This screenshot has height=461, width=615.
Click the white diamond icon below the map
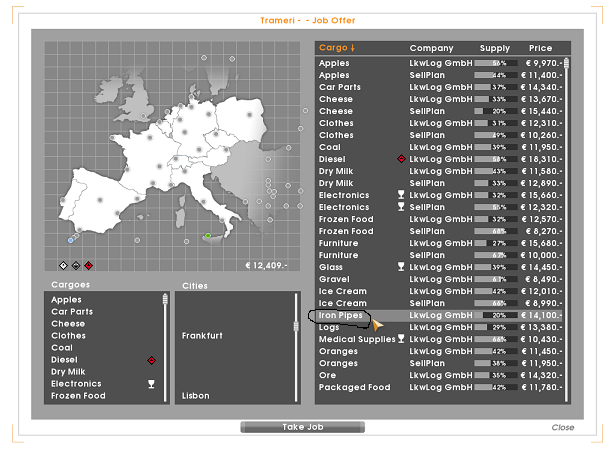[64, 265]
